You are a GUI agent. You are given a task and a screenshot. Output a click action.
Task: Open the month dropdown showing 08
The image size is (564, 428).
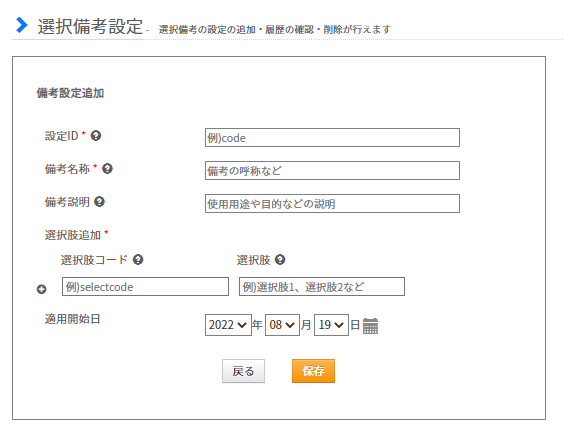282,325
